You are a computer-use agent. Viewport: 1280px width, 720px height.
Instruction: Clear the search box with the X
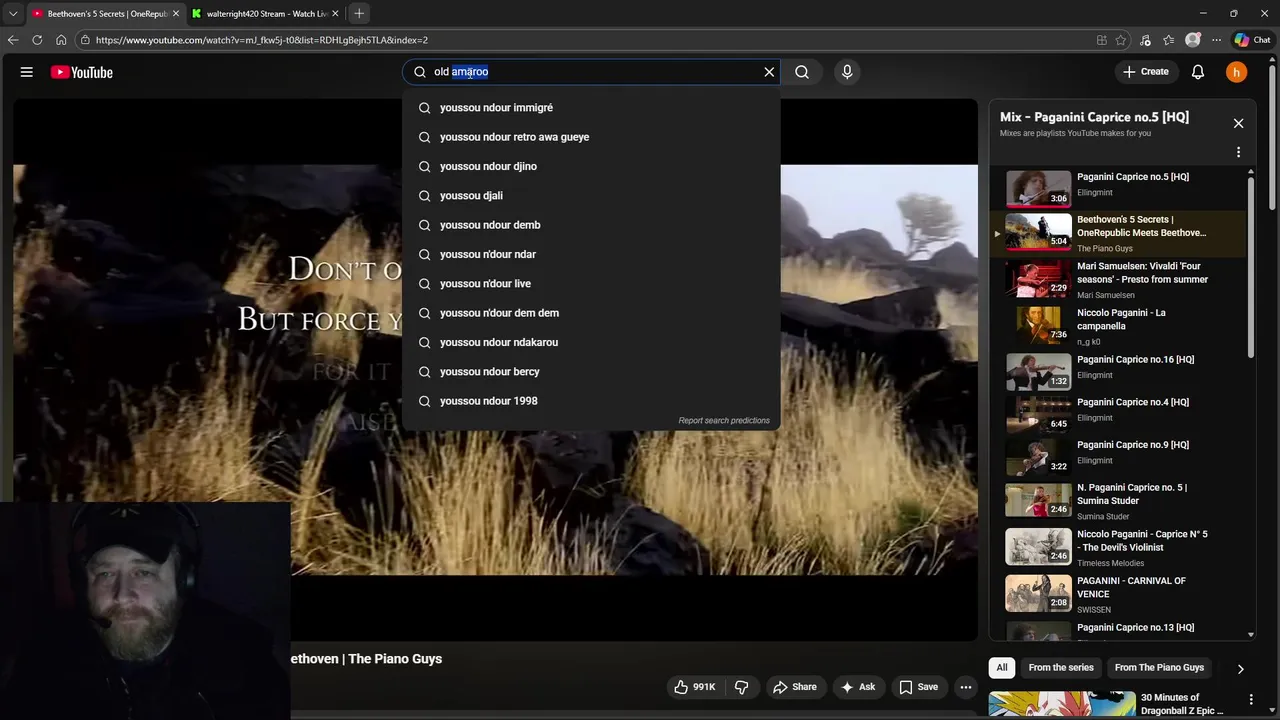pyautogui.click(x=769, y=72)
